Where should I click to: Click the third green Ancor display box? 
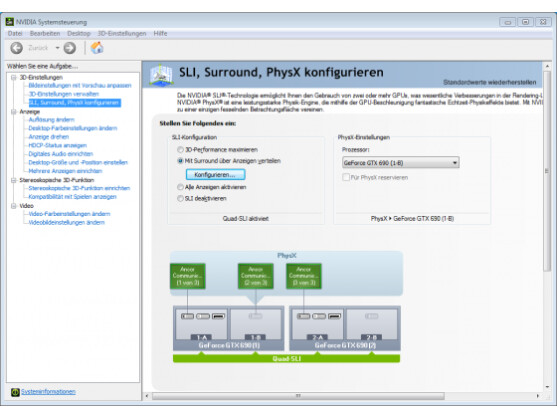tap(304, 276)
